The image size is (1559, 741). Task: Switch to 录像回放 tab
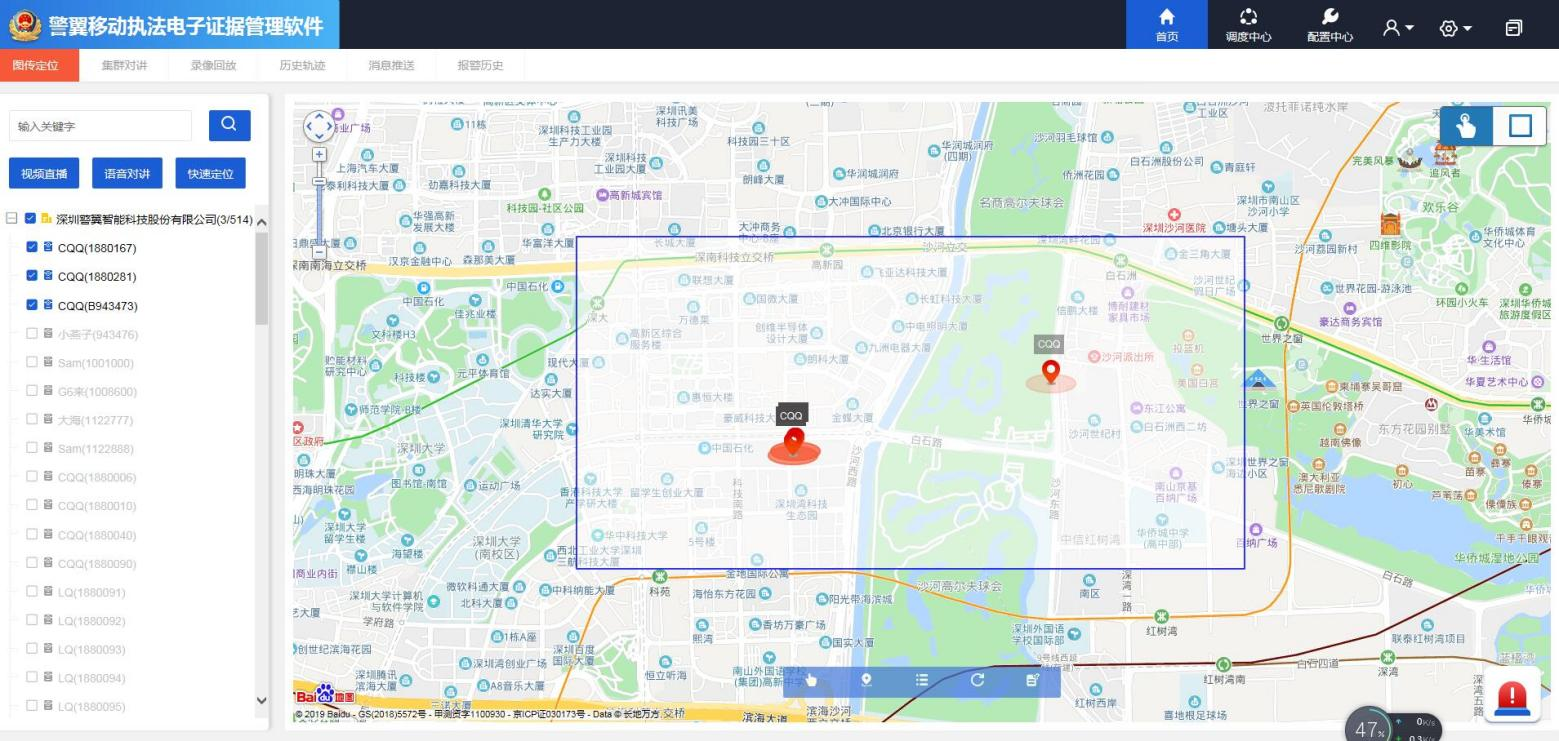coord(213,65)
